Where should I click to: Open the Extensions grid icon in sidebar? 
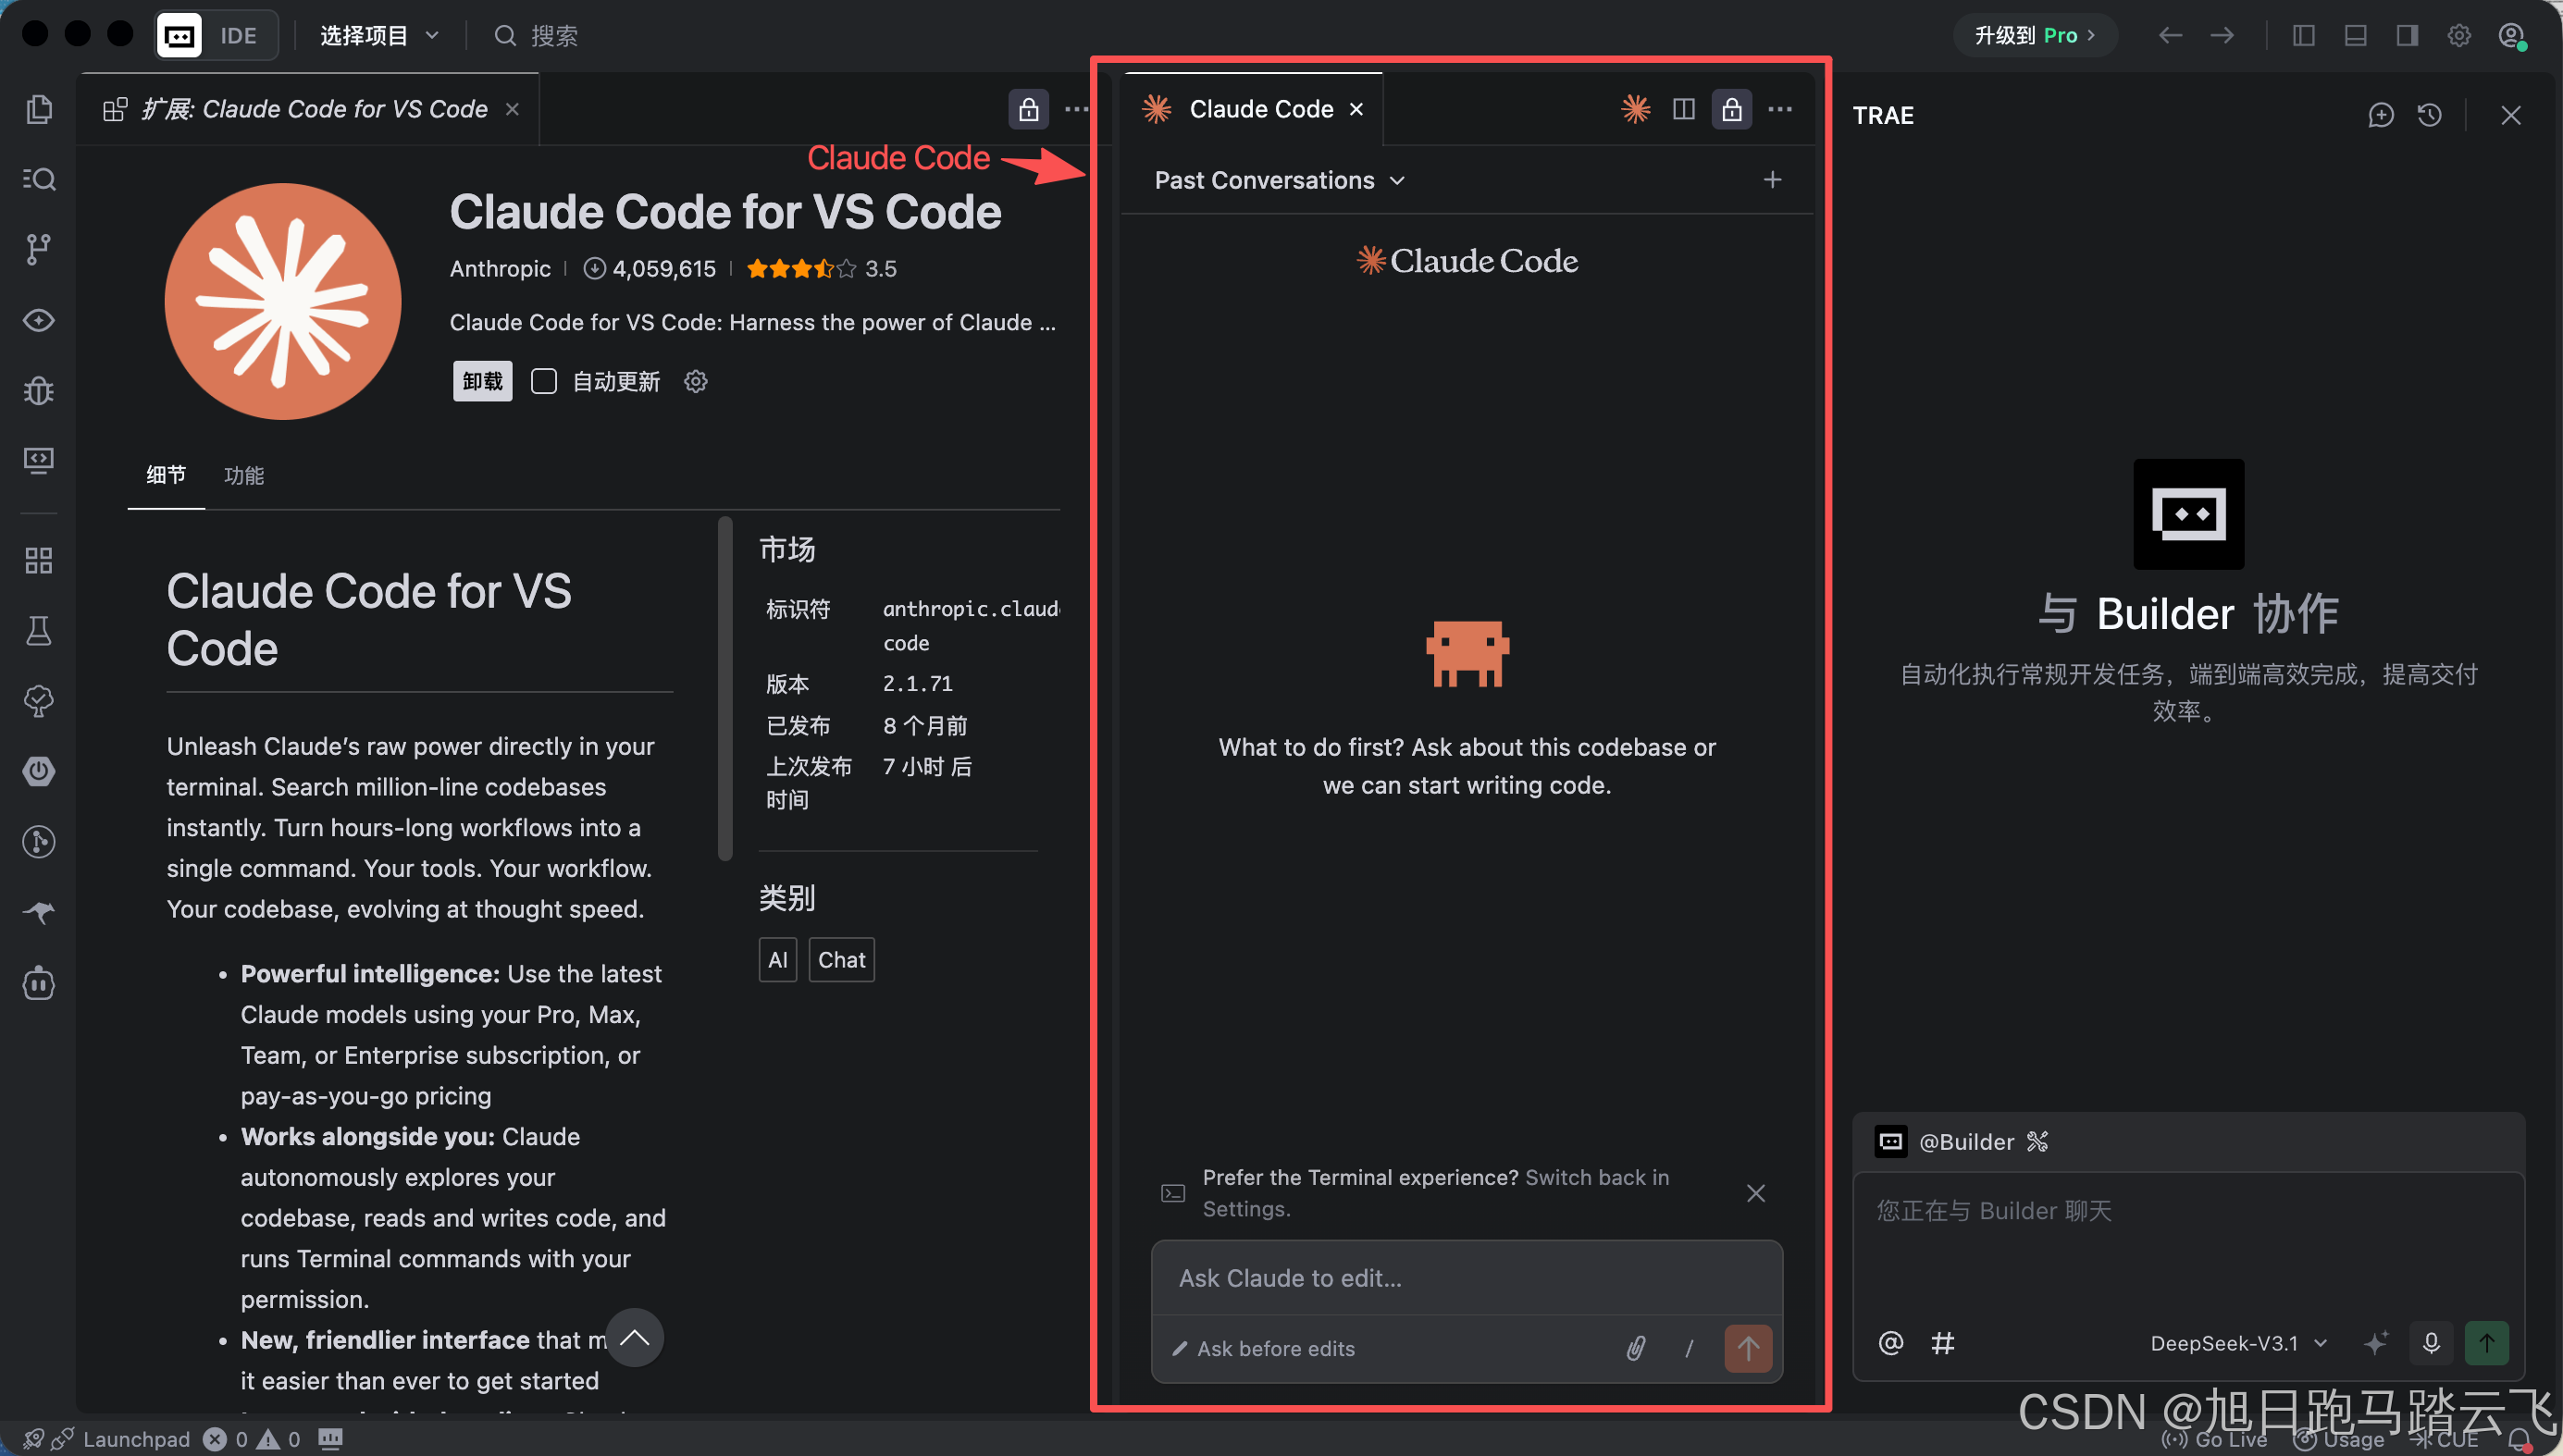pos(38,560)
